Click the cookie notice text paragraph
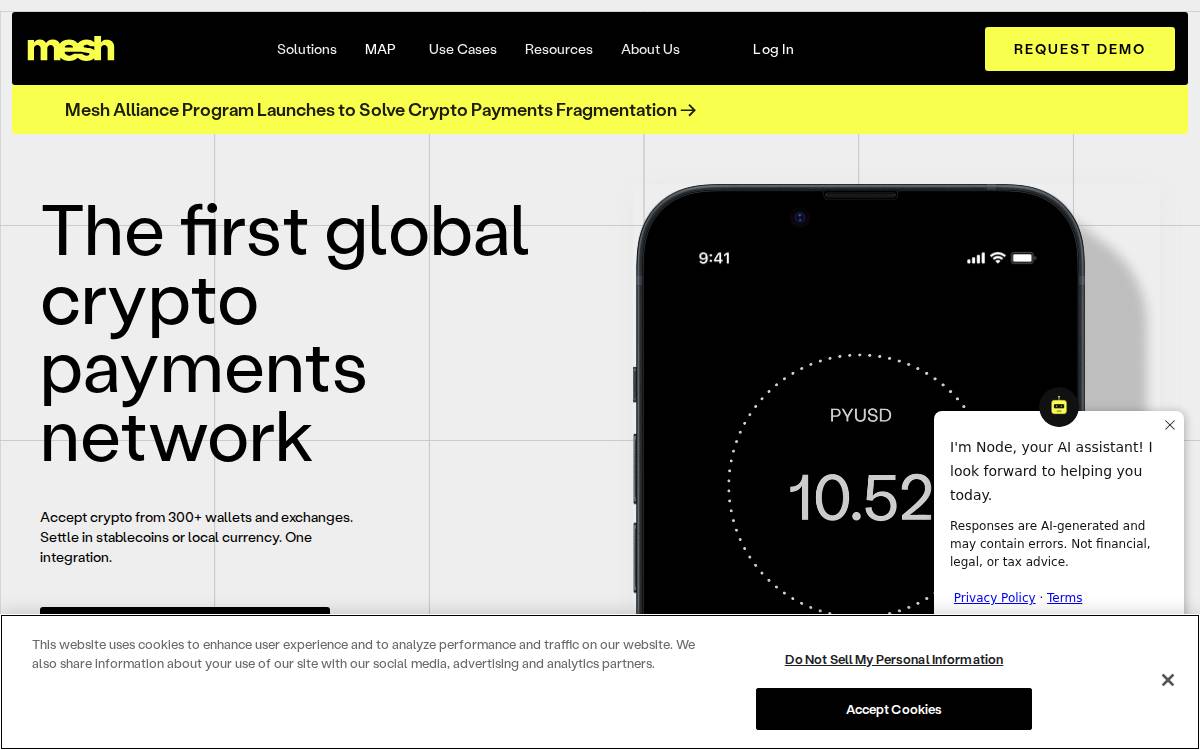This screenshot has width=1200, height=750. coord(363,654)
